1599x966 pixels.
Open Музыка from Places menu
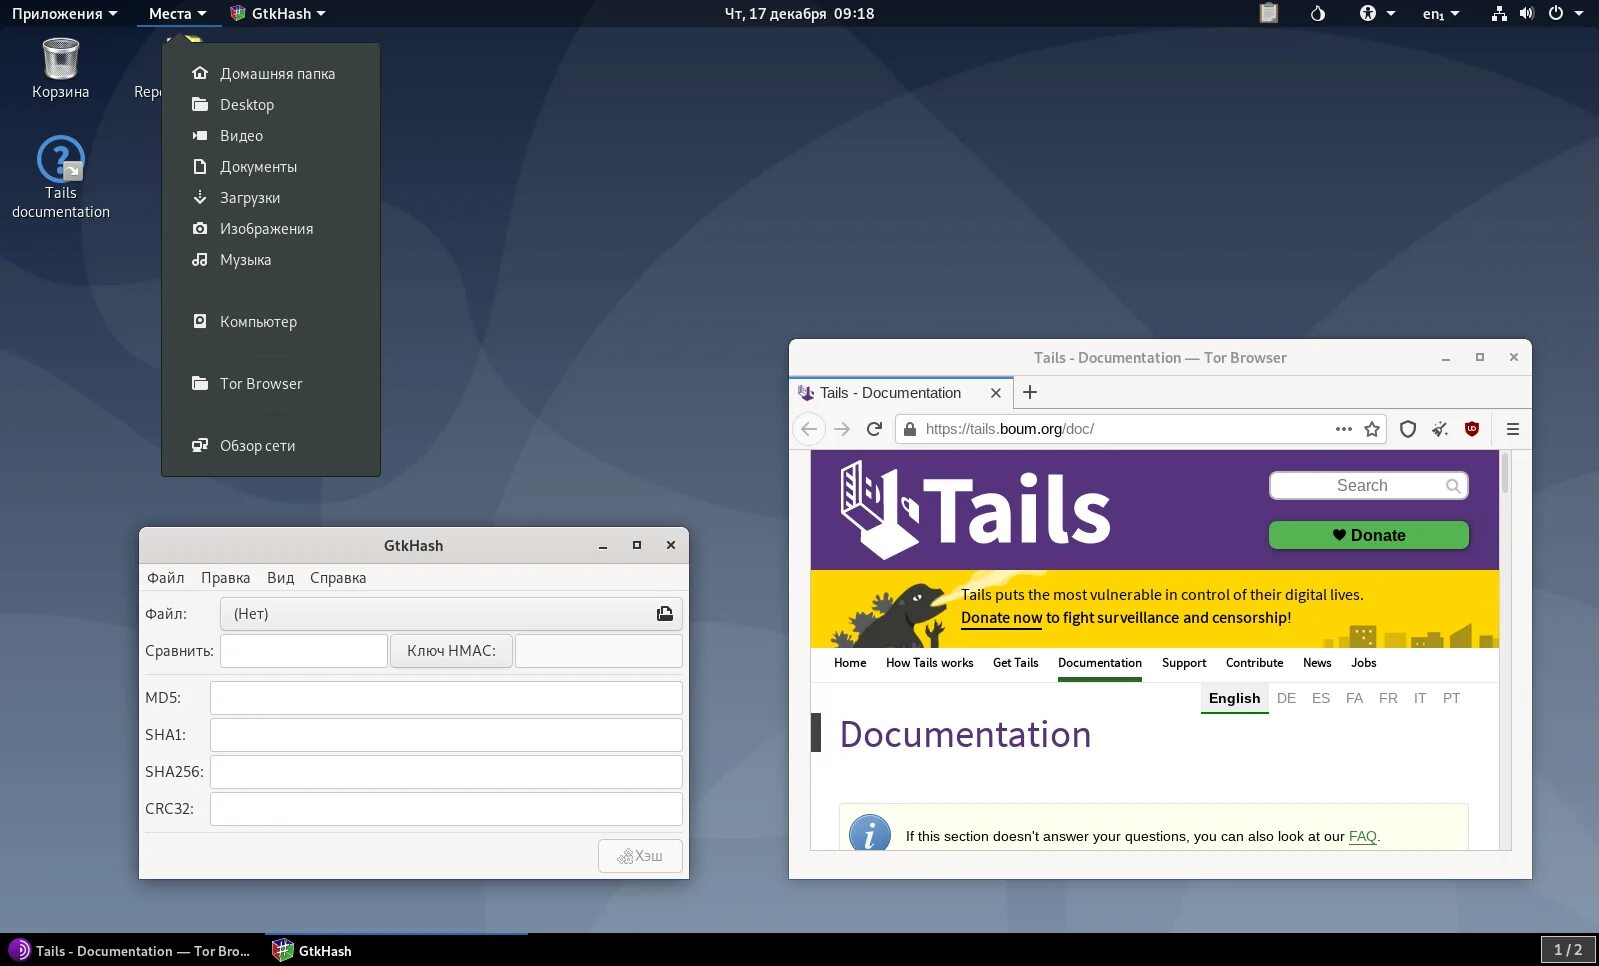click(x=271, y=259)
